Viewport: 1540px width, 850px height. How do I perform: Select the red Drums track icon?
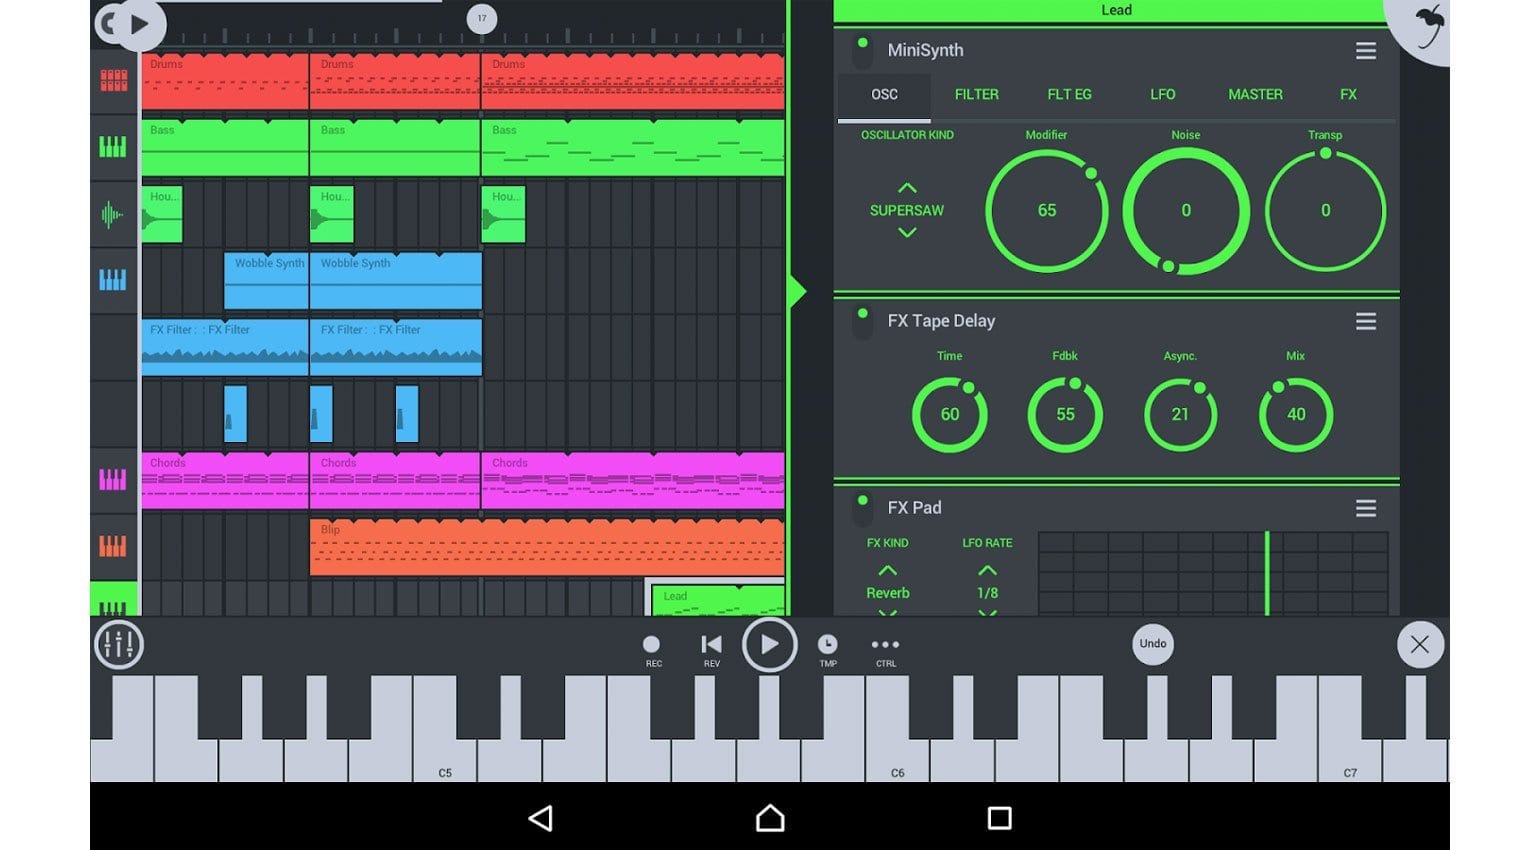click(x=113, y=81)
